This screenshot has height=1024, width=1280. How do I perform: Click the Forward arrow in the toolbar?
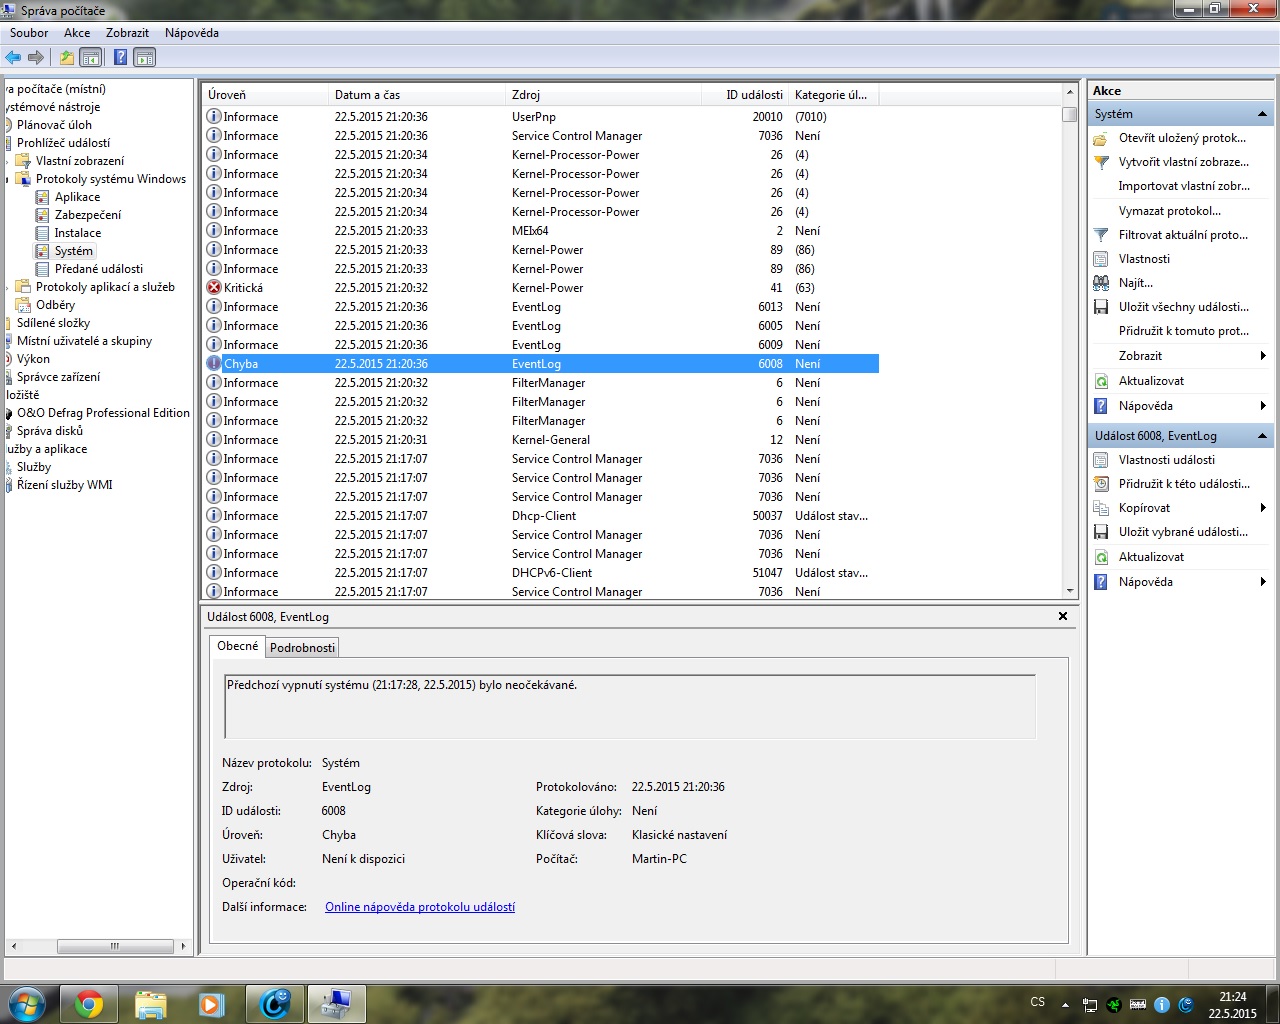(36, 57)
